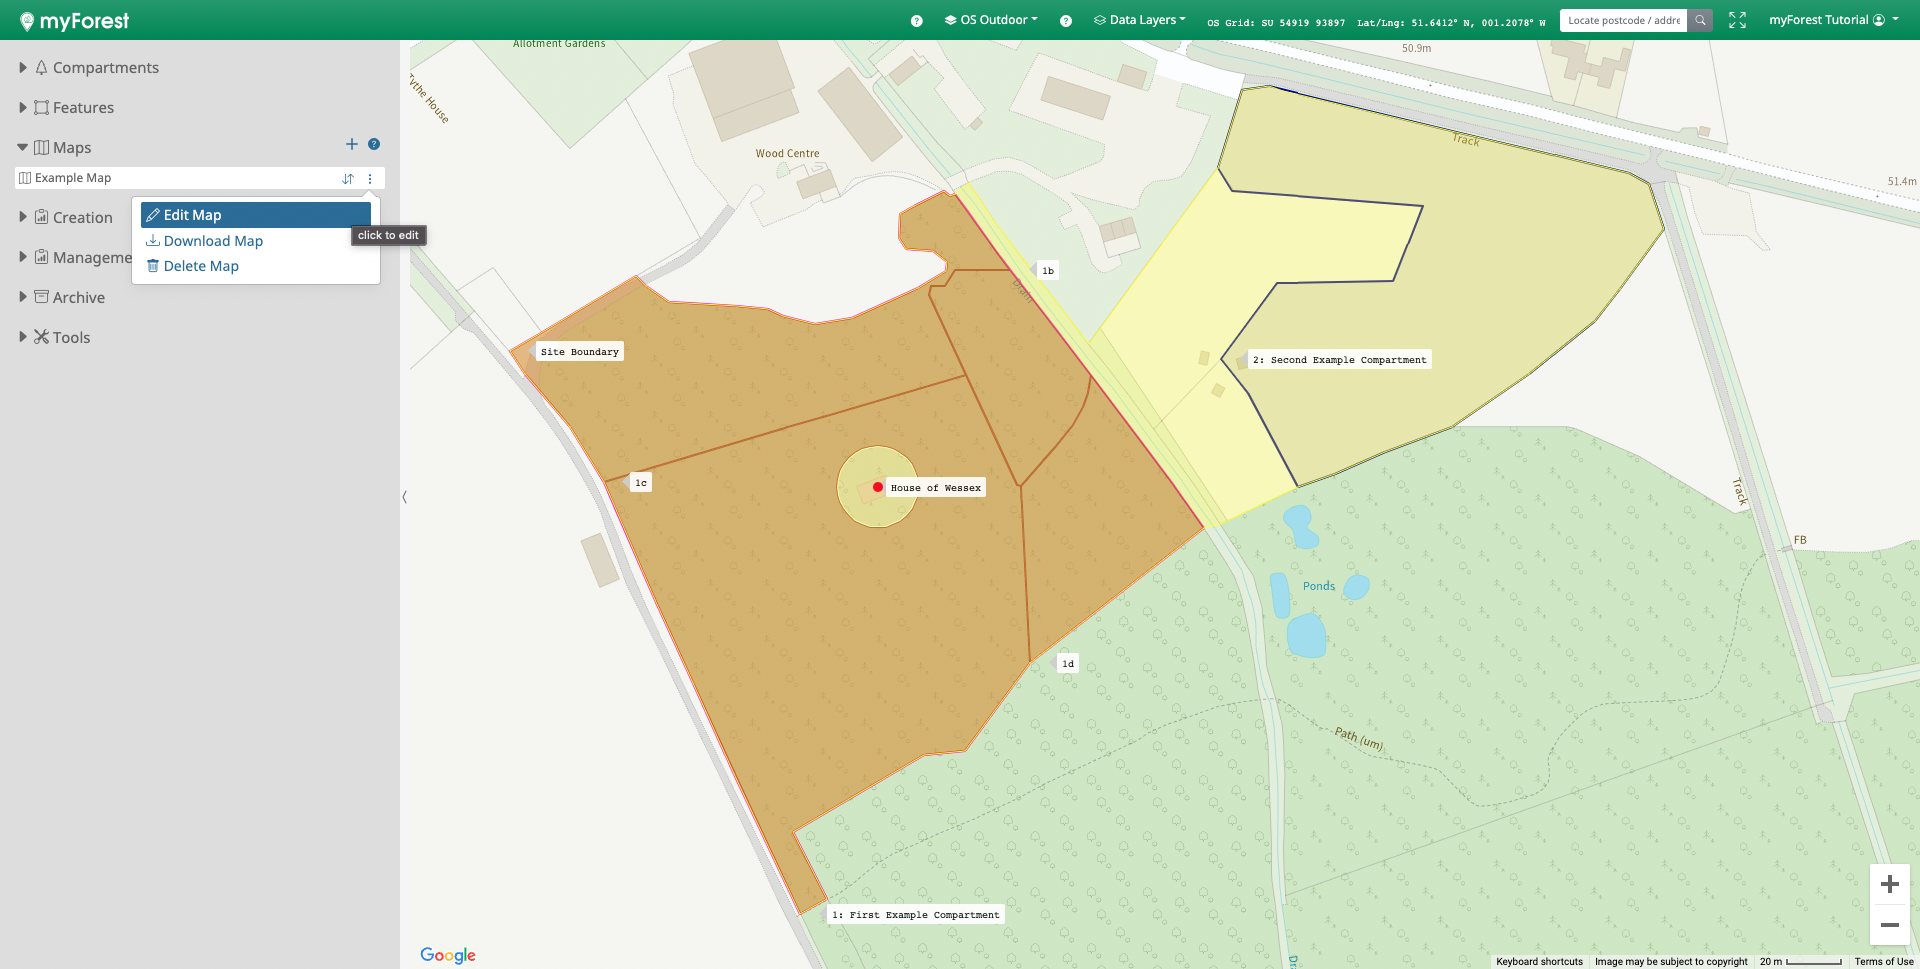This screenshot has height=969, width=1920.
Task: Open the OS Outdoor base map dropdown
Action: 991,20
